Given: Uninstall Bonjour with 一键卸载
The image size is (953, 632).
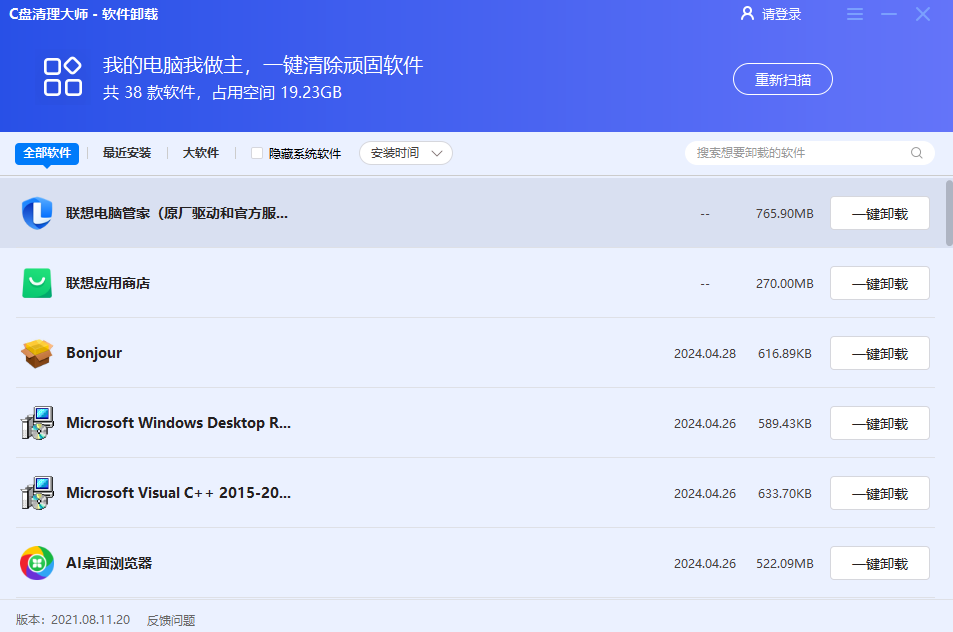Looking at the screenshot, I should [x=879, y=353].
